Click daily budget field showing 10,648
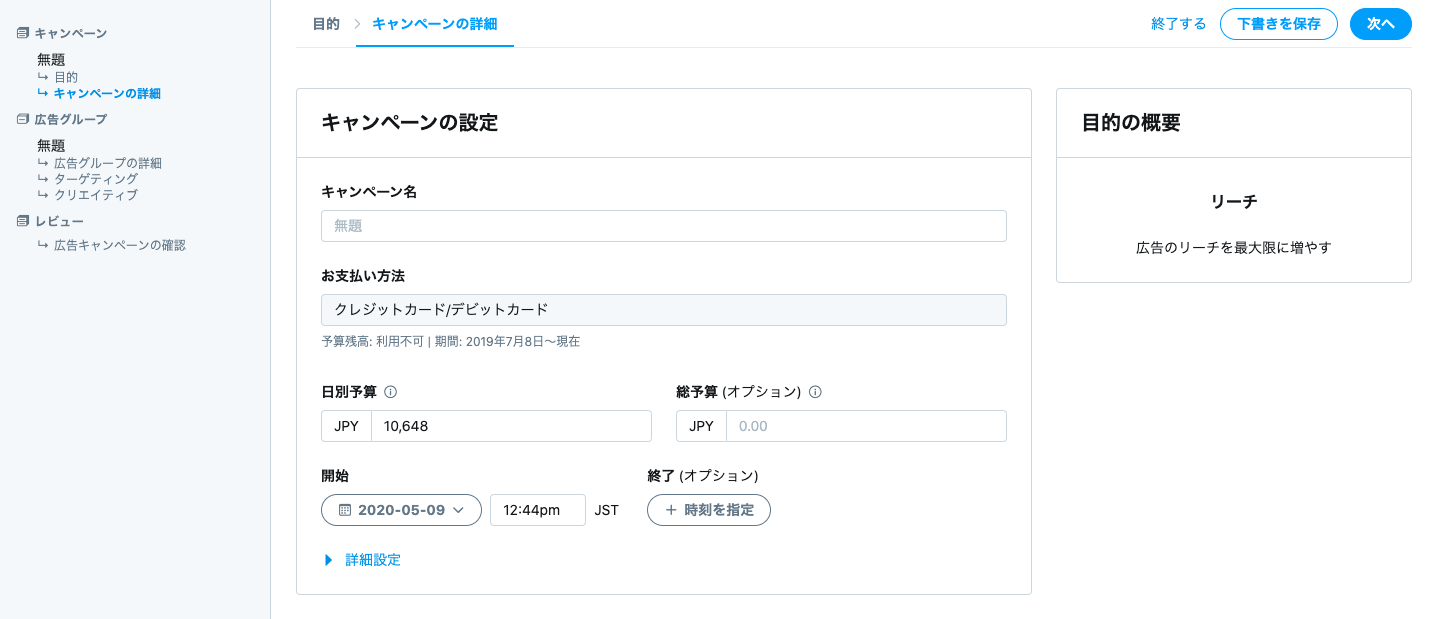1434x619 pixels. (x=512, y=426)
